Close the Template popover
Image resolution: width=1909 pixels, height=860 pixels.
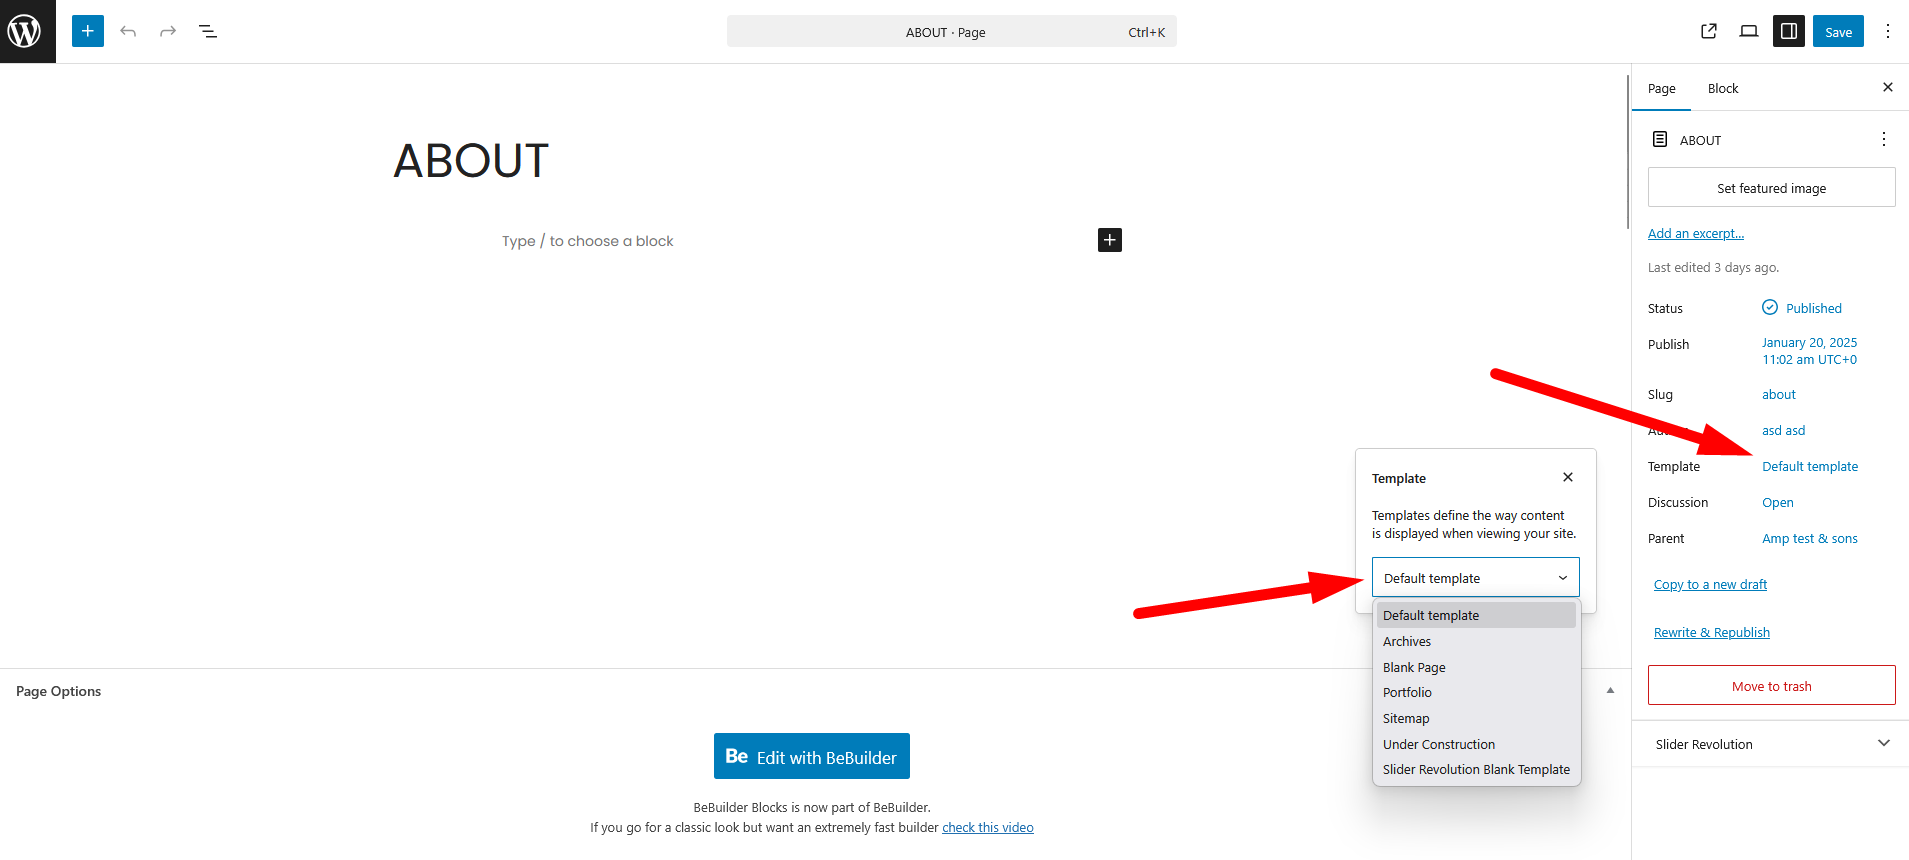pos(1568,477)
